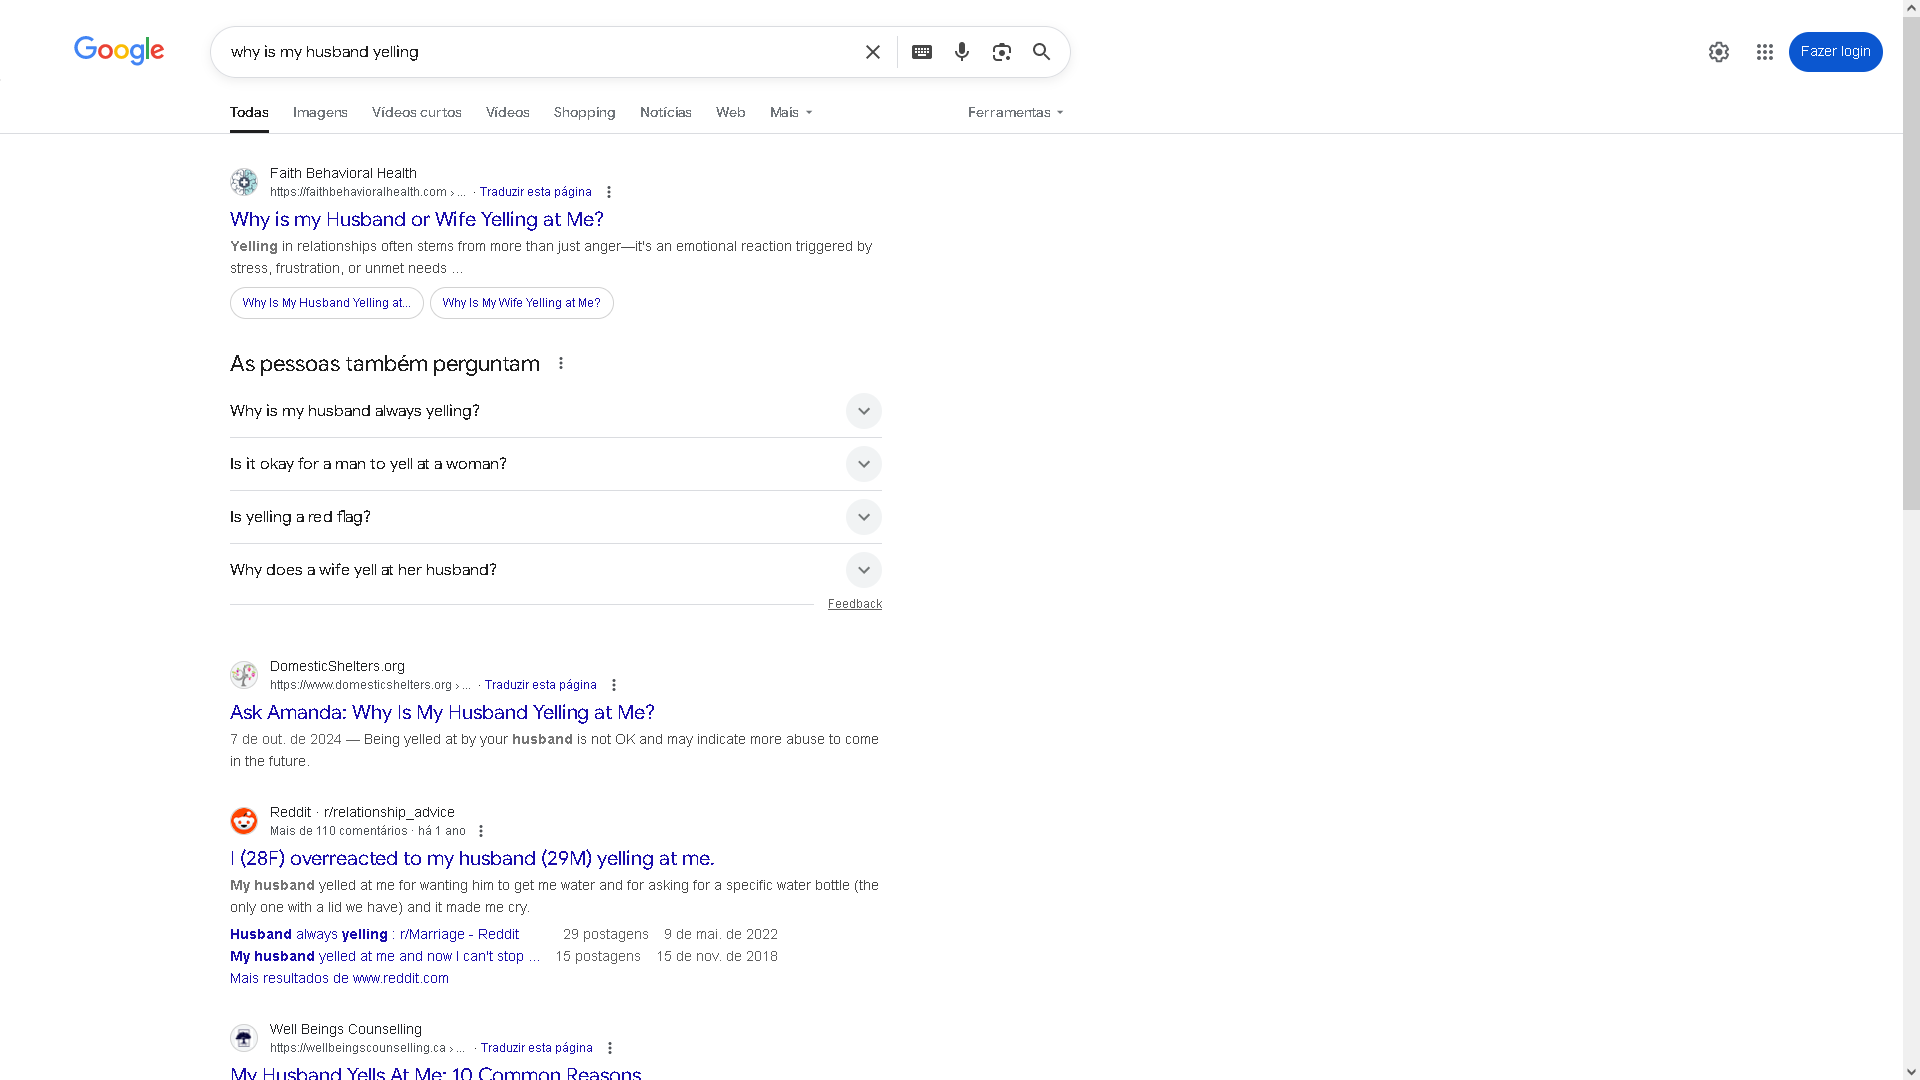The width and height of the screenshot is (1920, 1080).
Task: Click the Google logo
Action: click(x=119, y=50)
